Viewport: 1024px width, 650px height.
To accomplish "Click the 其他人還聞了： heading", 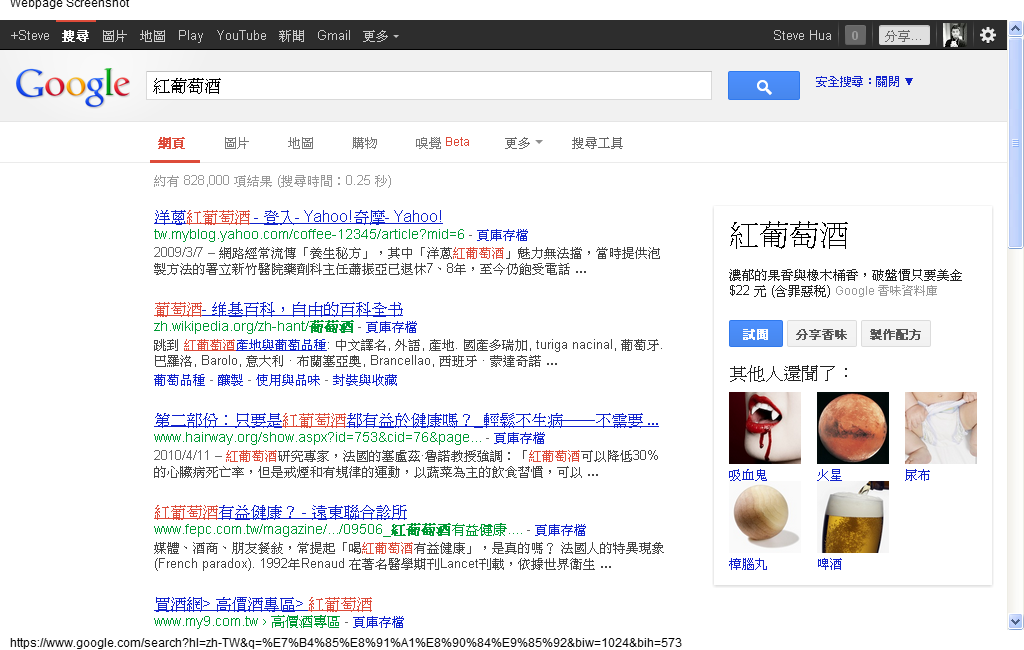I will click(790, 374).
